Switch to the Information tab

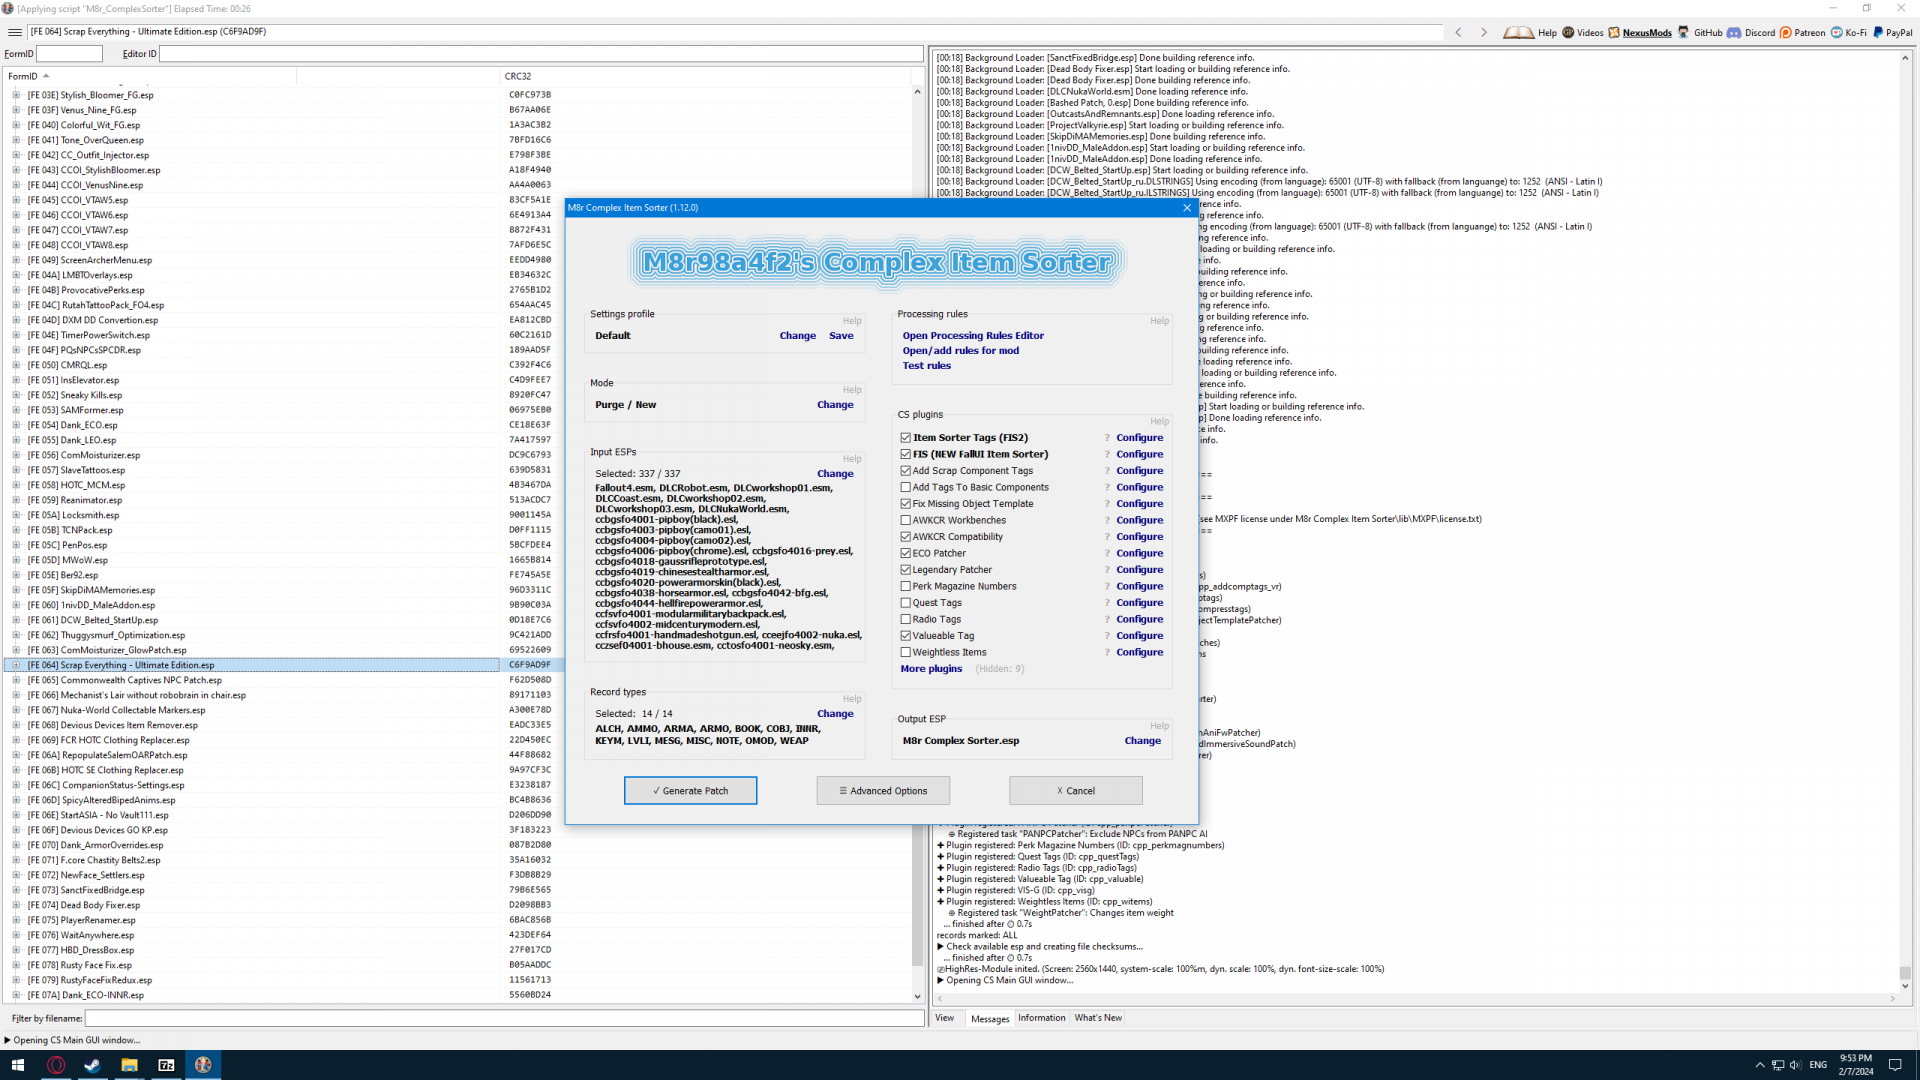point(1041,1018)
